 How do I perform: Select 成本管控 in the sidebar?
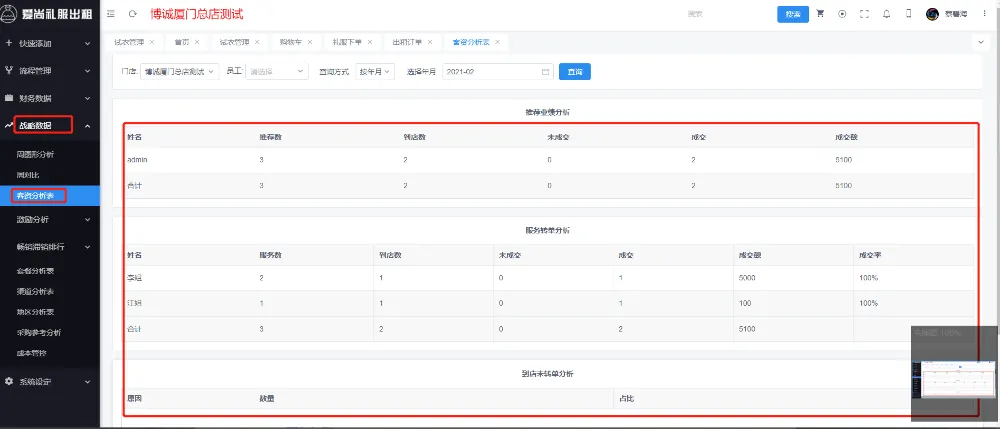31,353
